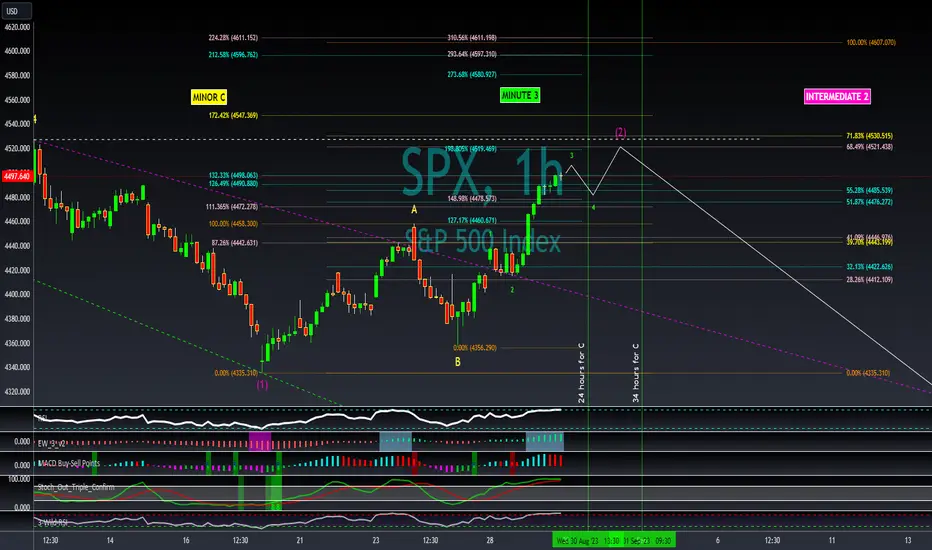Select the magenta (2) wave label
Screen dimensions: 932x550
[621, 132]
